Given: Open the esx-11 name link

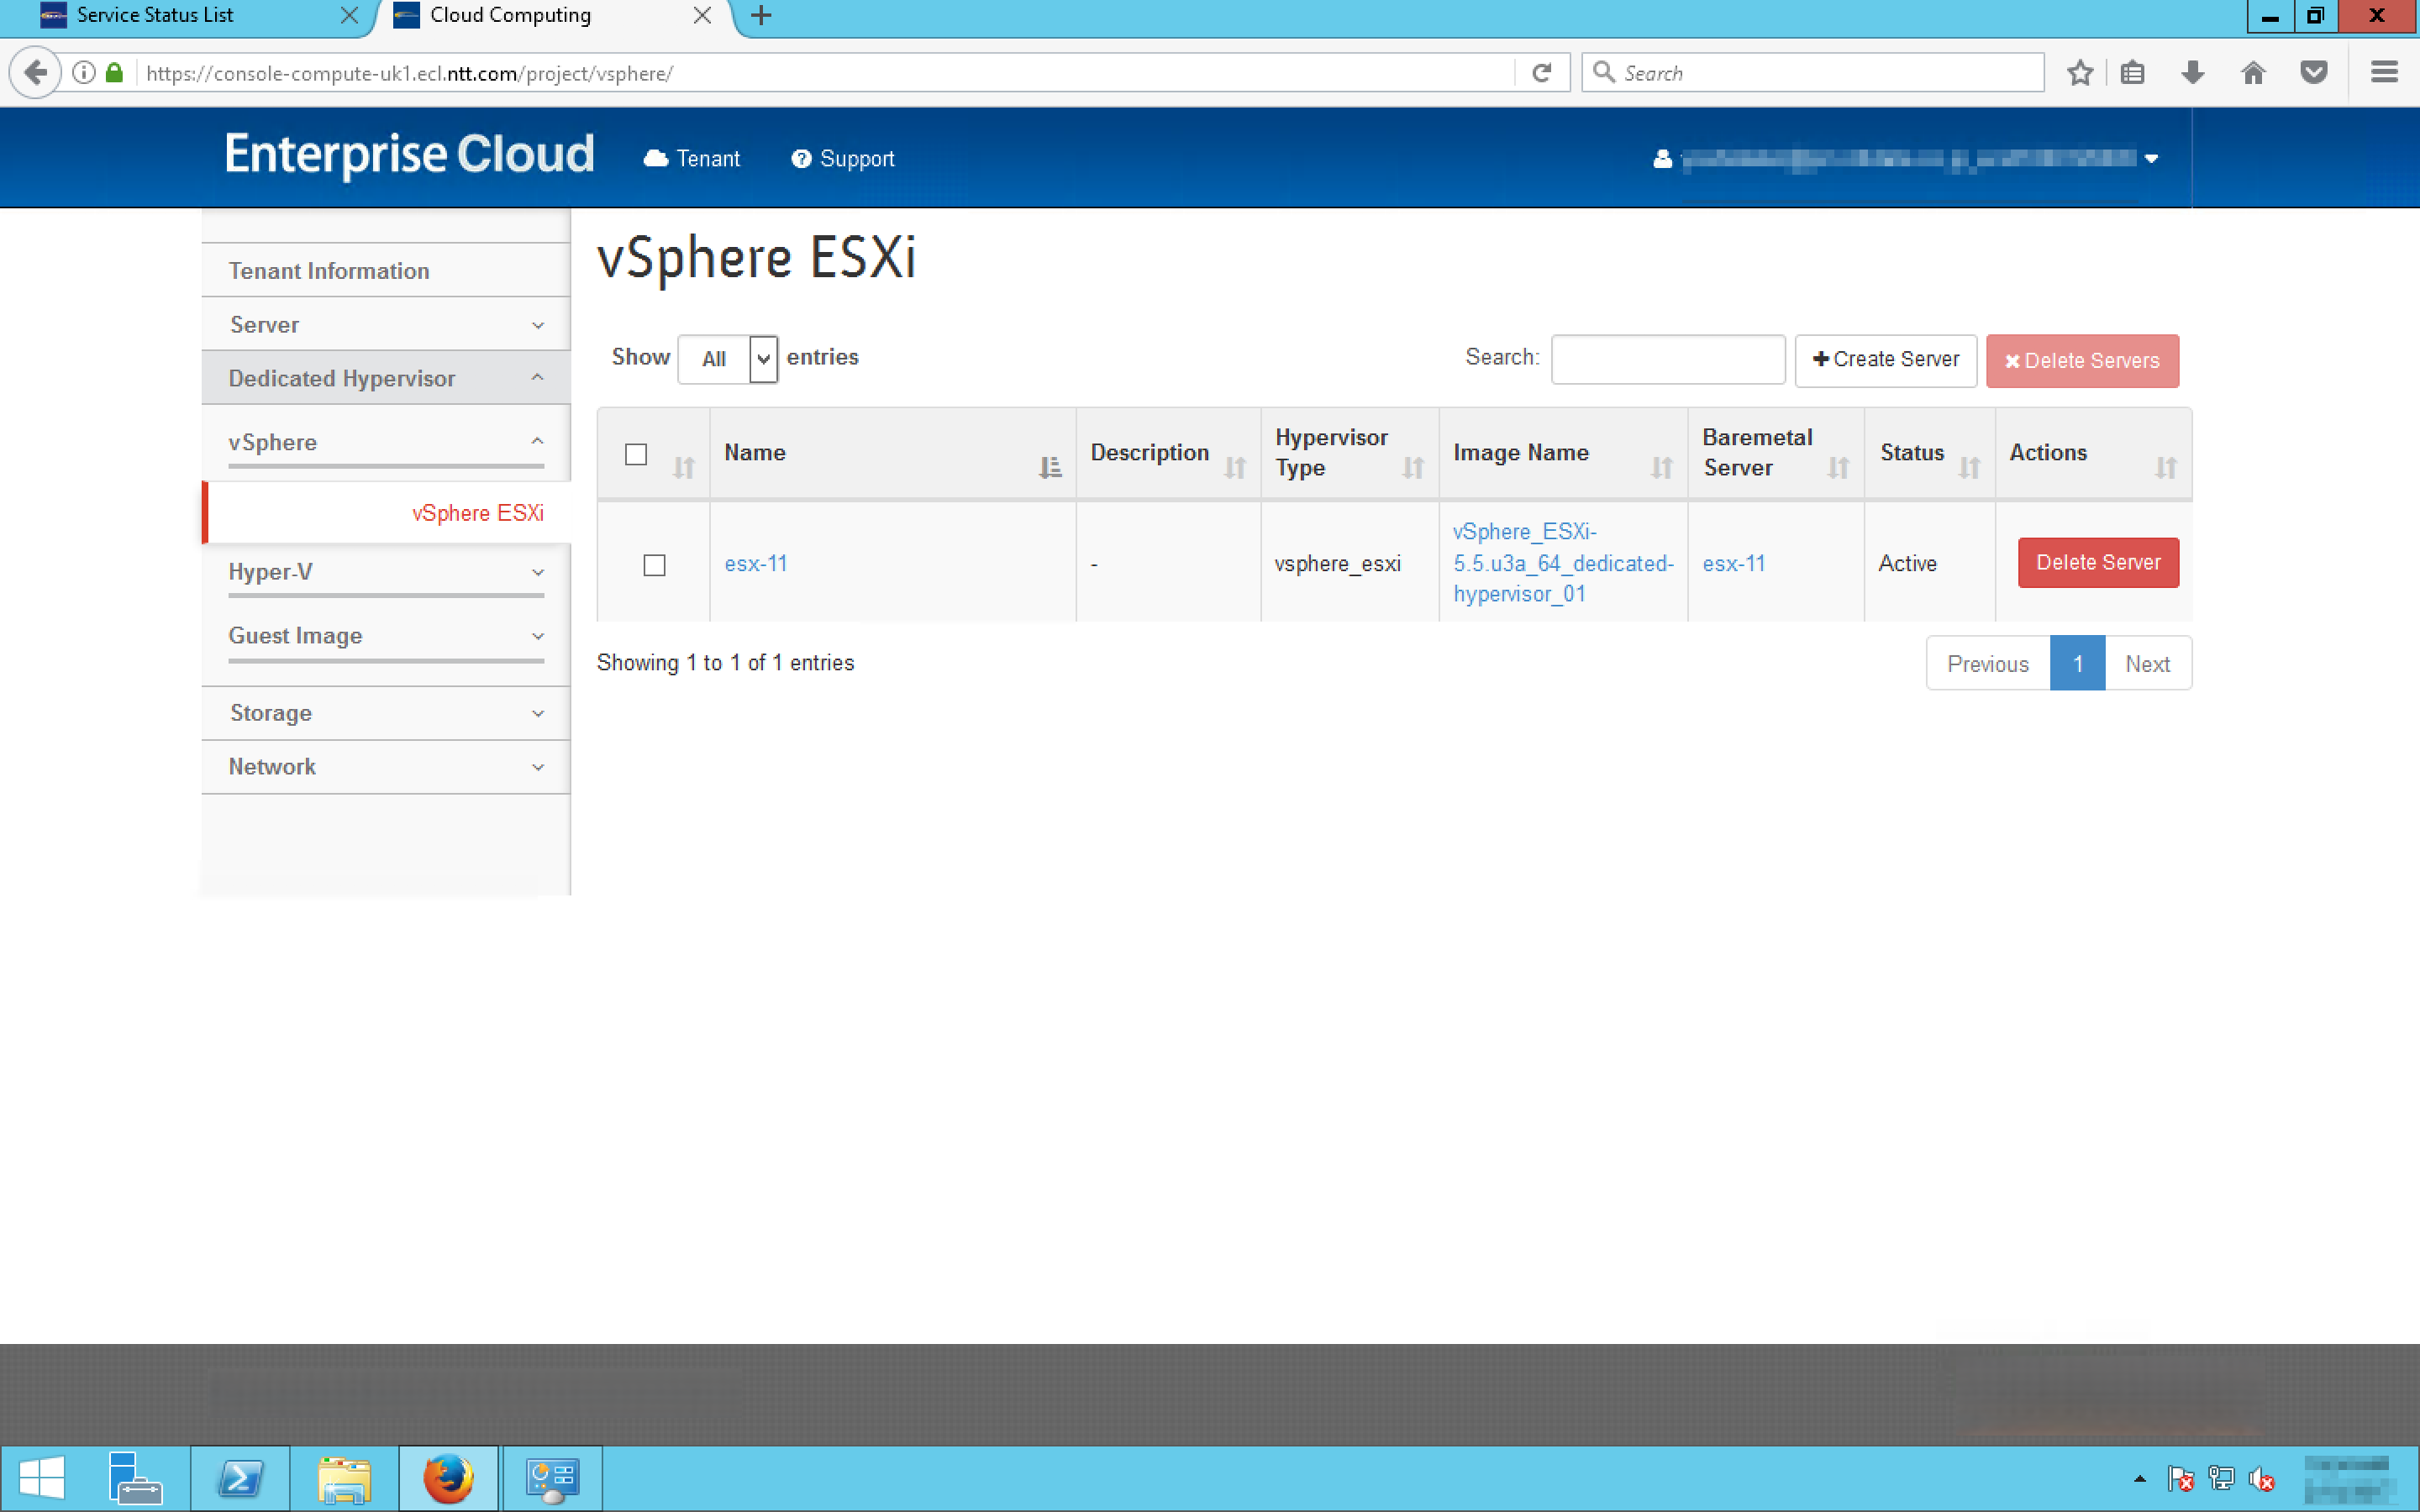Looking at the screenshot, I should coord(756,564).
